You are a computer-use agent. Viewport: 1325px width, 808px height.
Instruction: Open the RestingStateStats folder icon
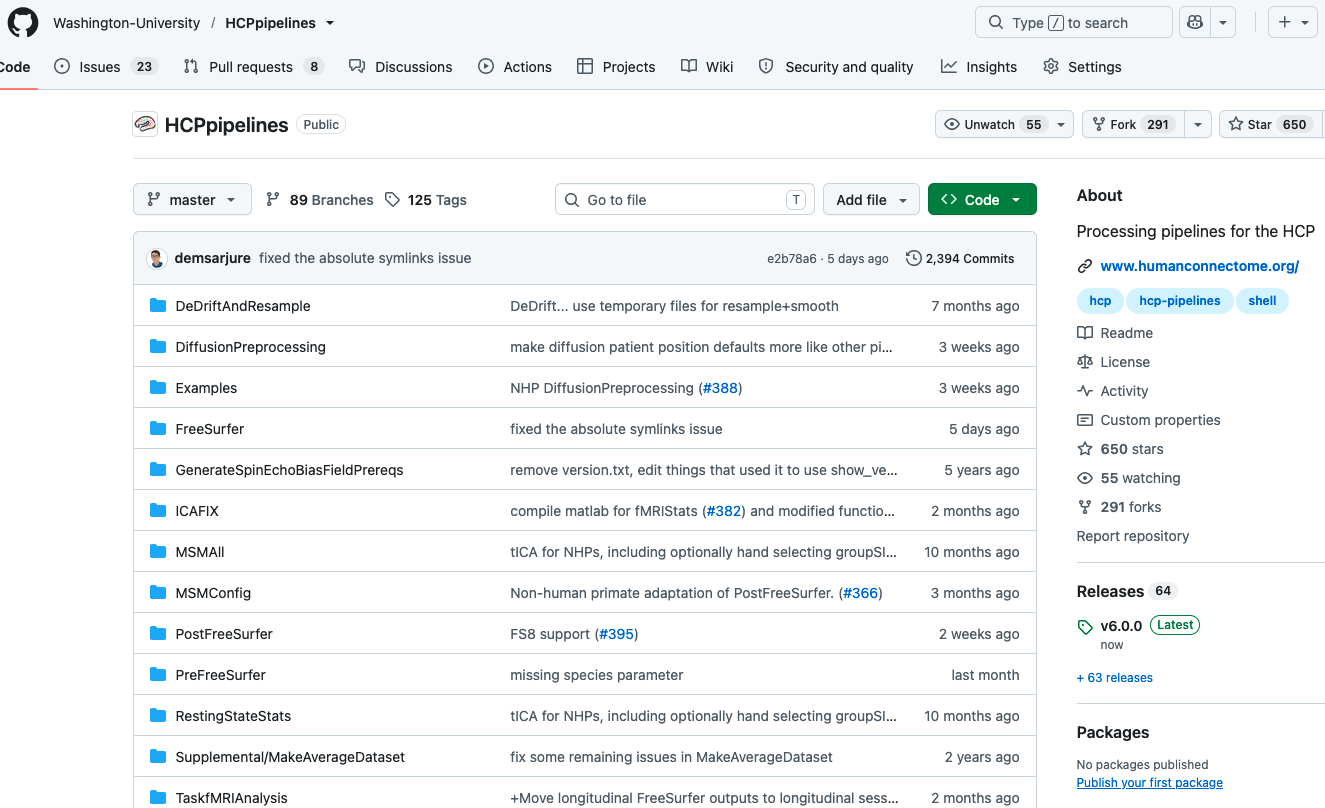[x=158, y=716]
